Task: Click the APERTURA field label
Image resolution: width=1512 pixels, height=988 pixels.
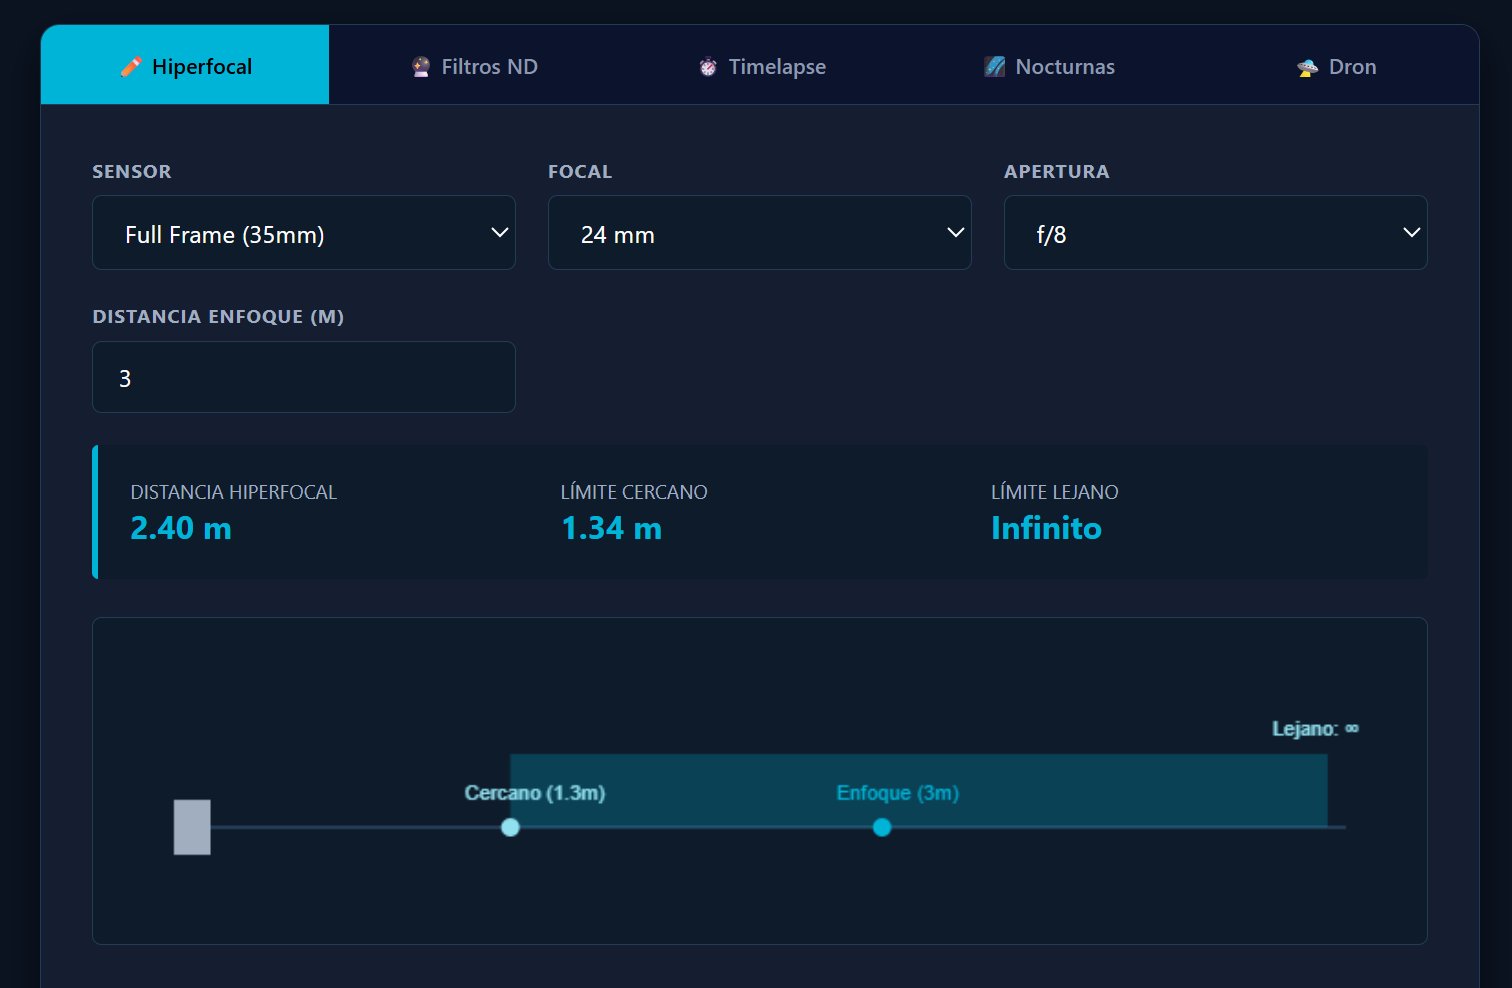Action: coord(1057,172)
